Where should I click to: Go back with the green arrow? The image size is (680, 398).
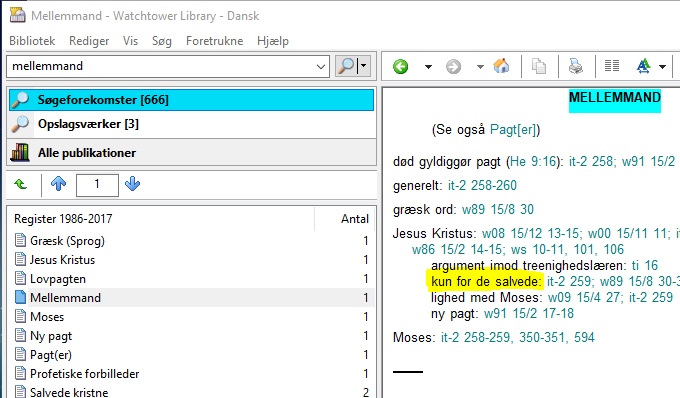click(400, 67)
